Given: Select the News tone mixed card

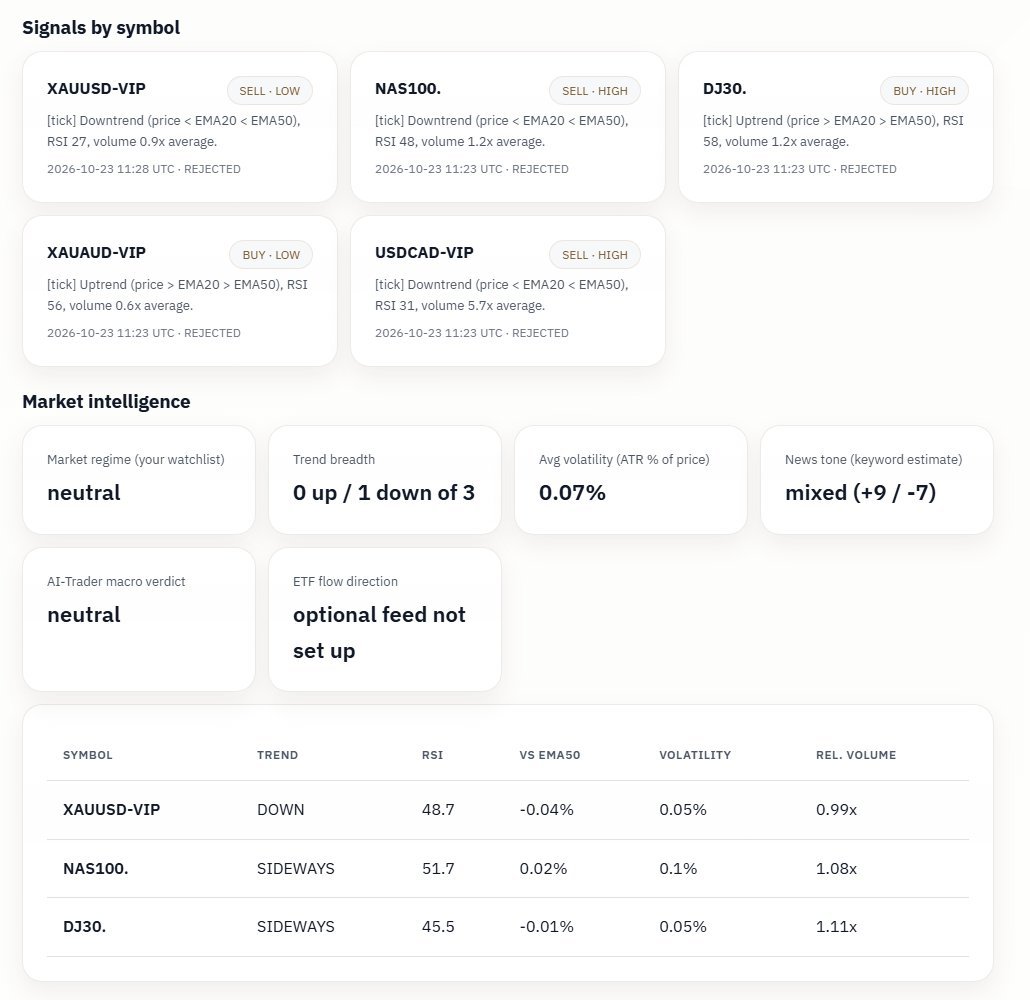Looking at the screenshot, I should click(876, 480).
